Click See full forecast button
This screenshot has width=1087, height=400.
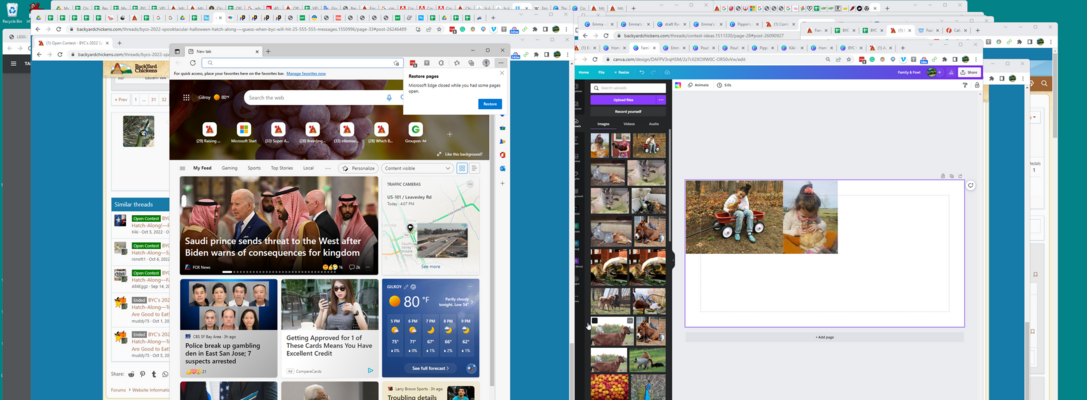point(431,368)
